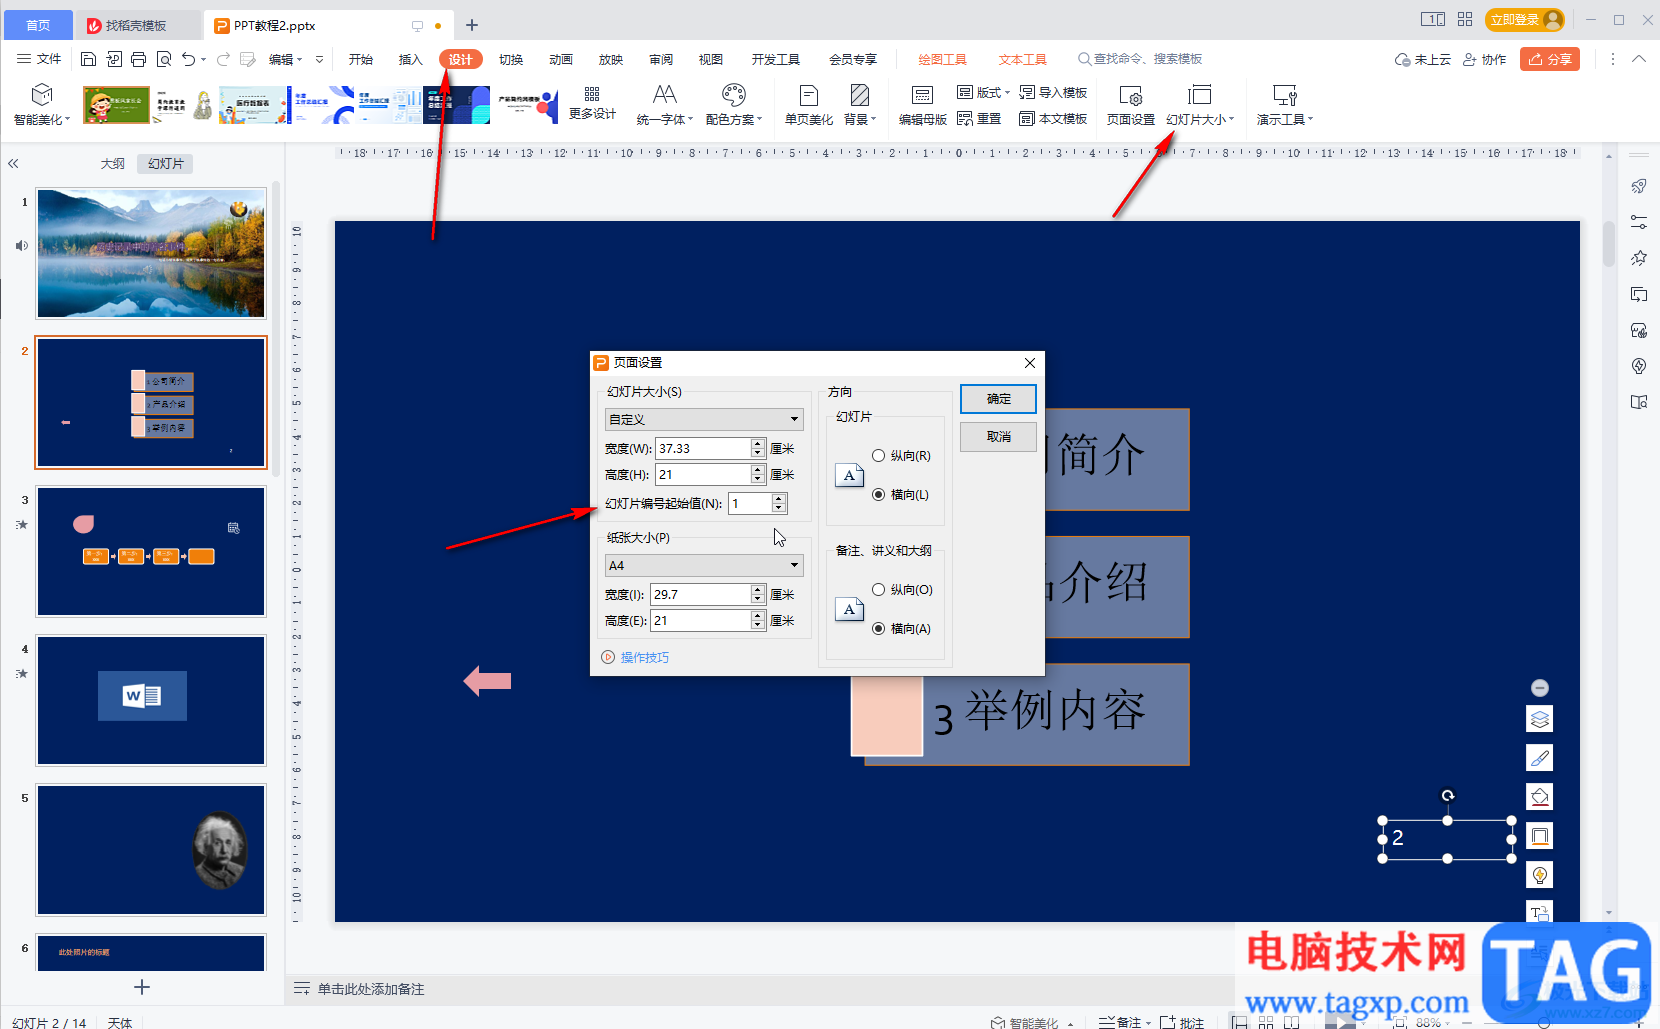
Task: Click the shape outline icon in floating toolbar
Action: tap(1540, 836)
